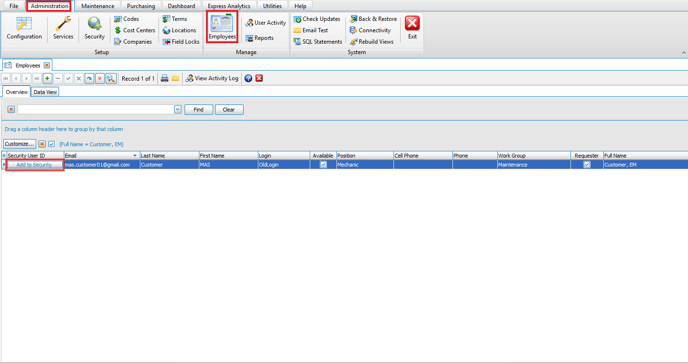Viewport: 688px width, 363px height.
Task: Remove the Full Name filter with x
Action: pyautogui.click(x=42, y=144)
